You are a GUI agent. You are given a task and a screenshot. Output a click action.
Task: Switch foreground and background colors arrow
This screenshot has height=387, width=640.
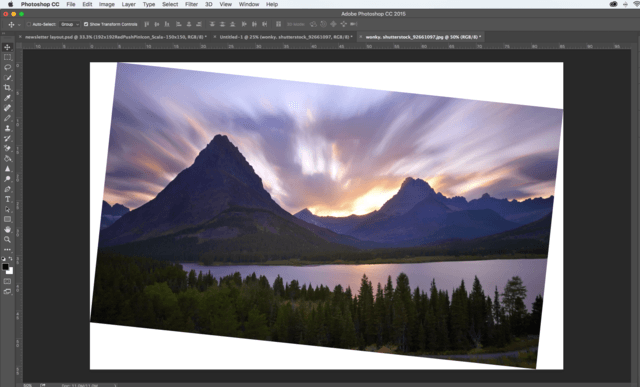[11, 259]
